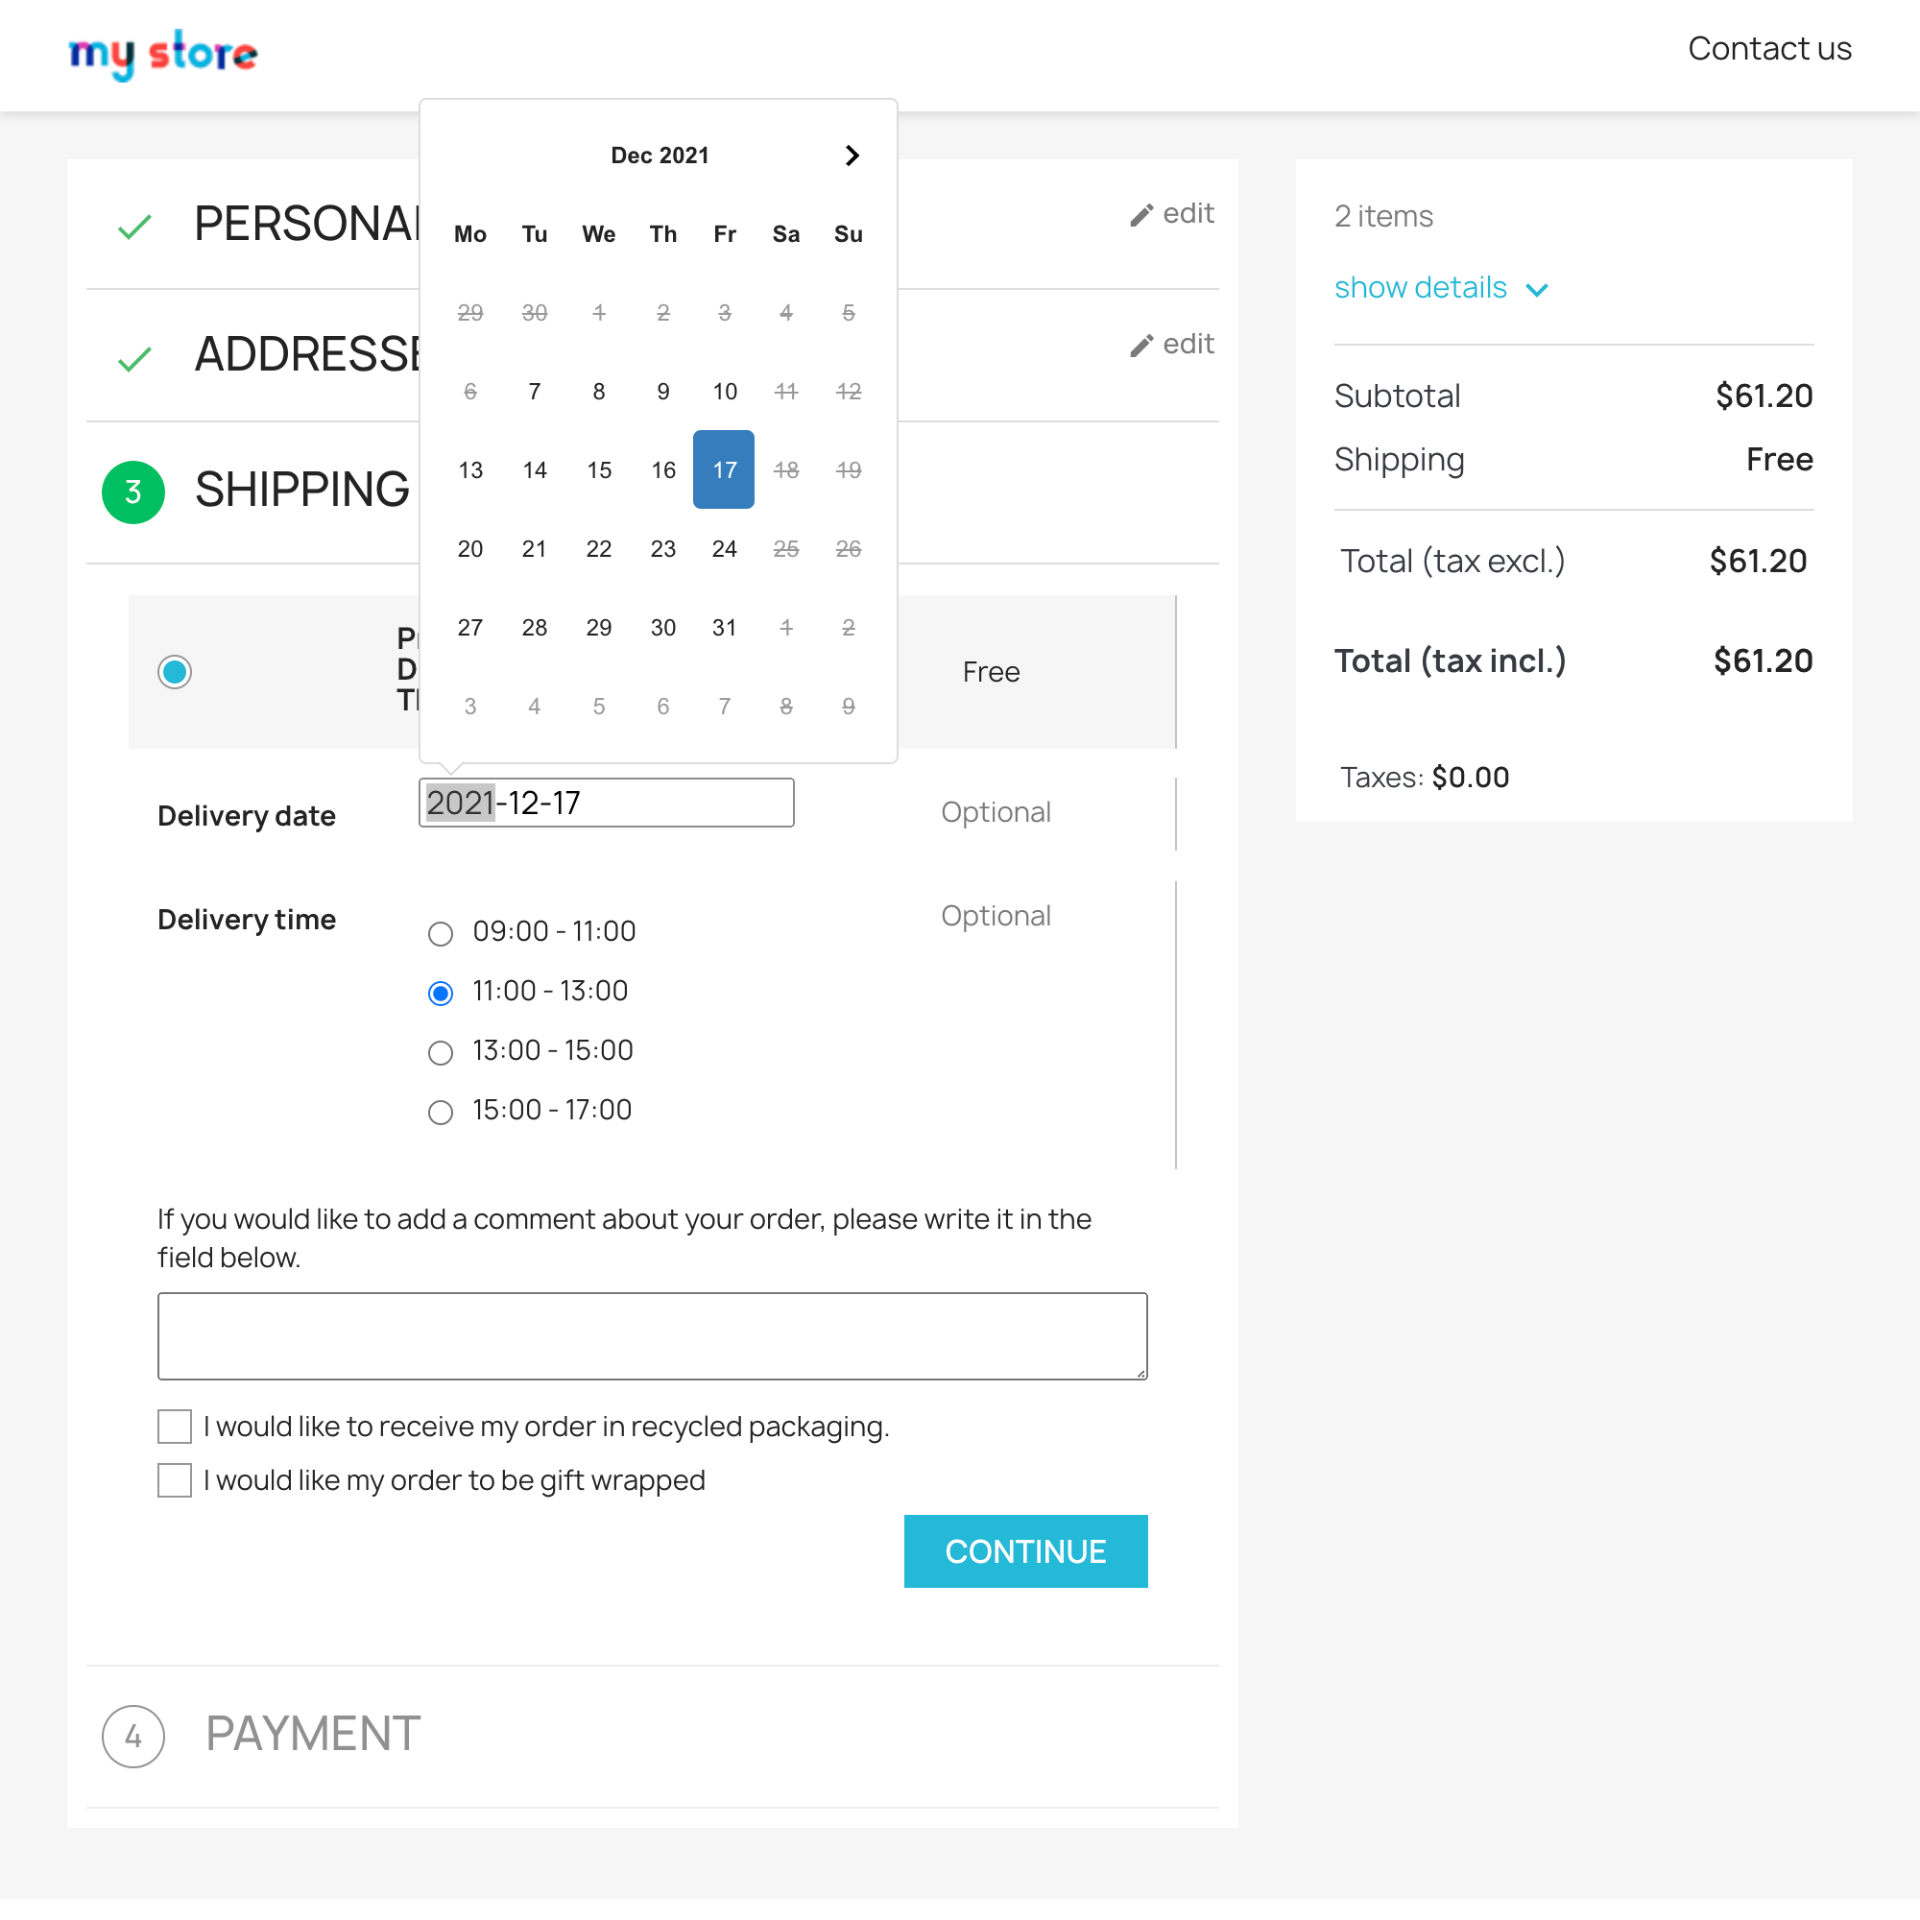Select 09:00 - 11:00 delivery time
The height and width of the screenshot is (1920, 1920).
coord(440,934)
